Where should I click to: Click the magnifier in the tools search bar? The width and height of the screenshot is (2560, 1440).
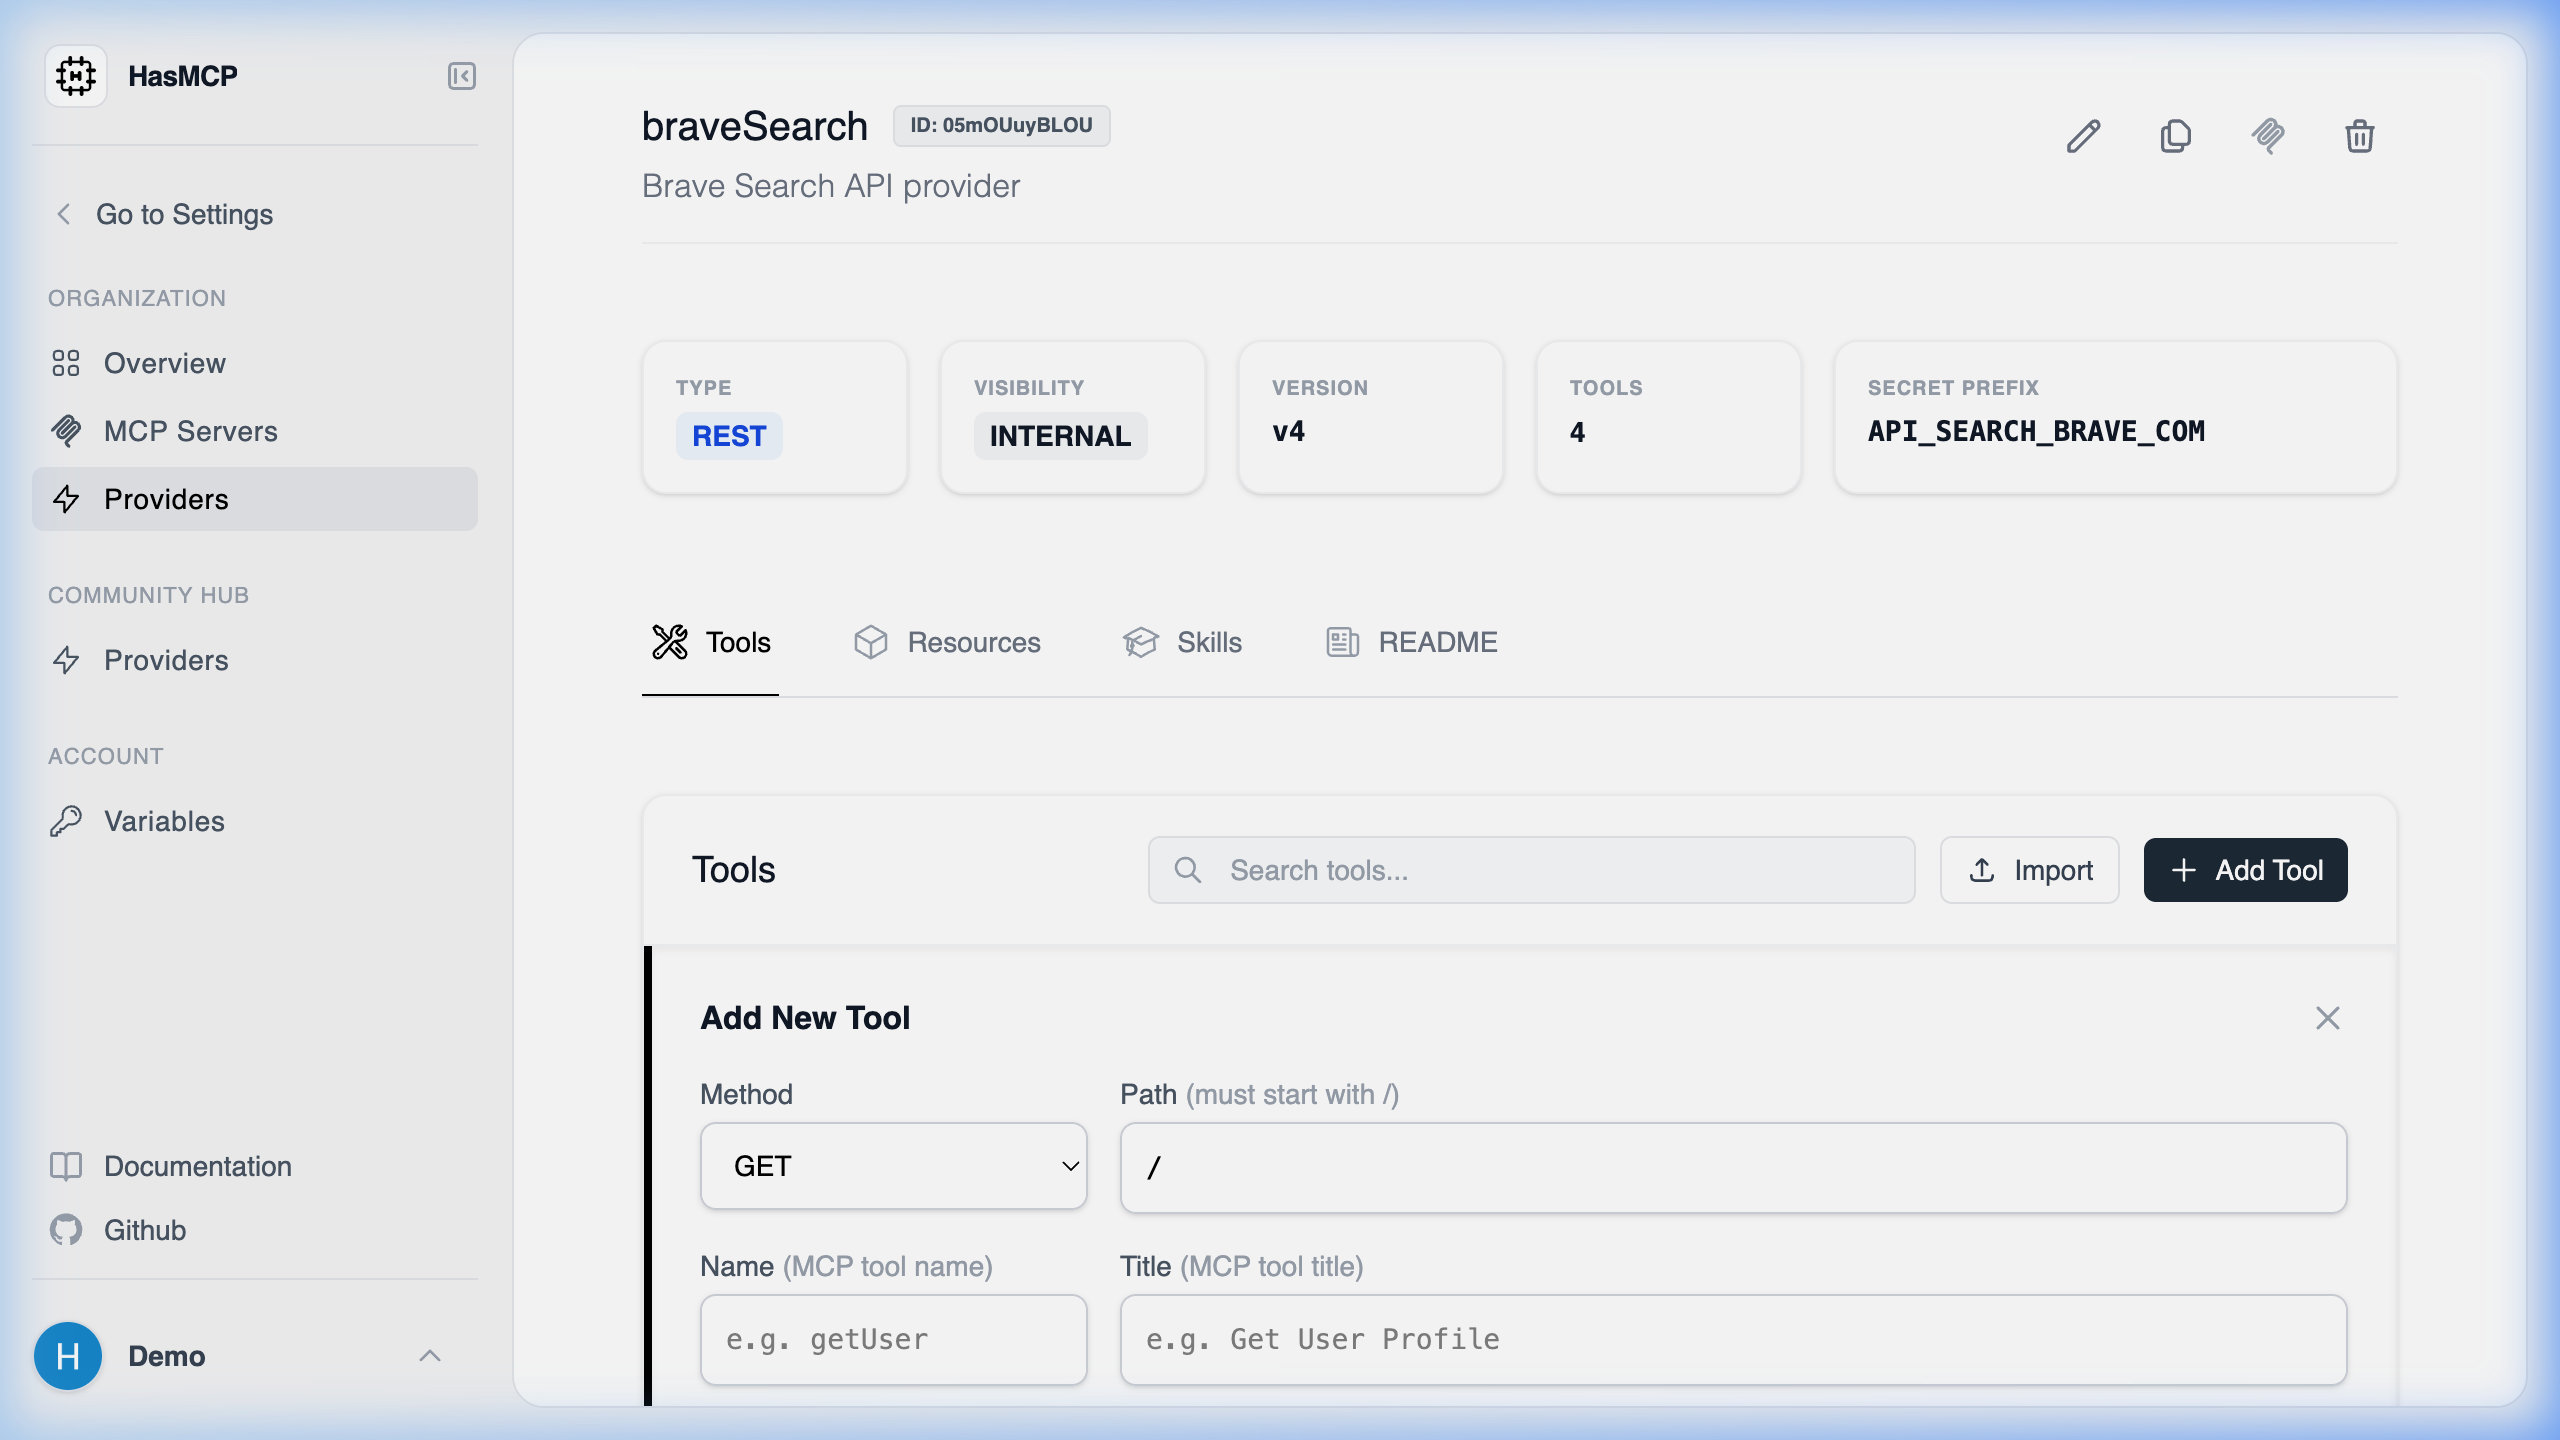click(1189, 870)
